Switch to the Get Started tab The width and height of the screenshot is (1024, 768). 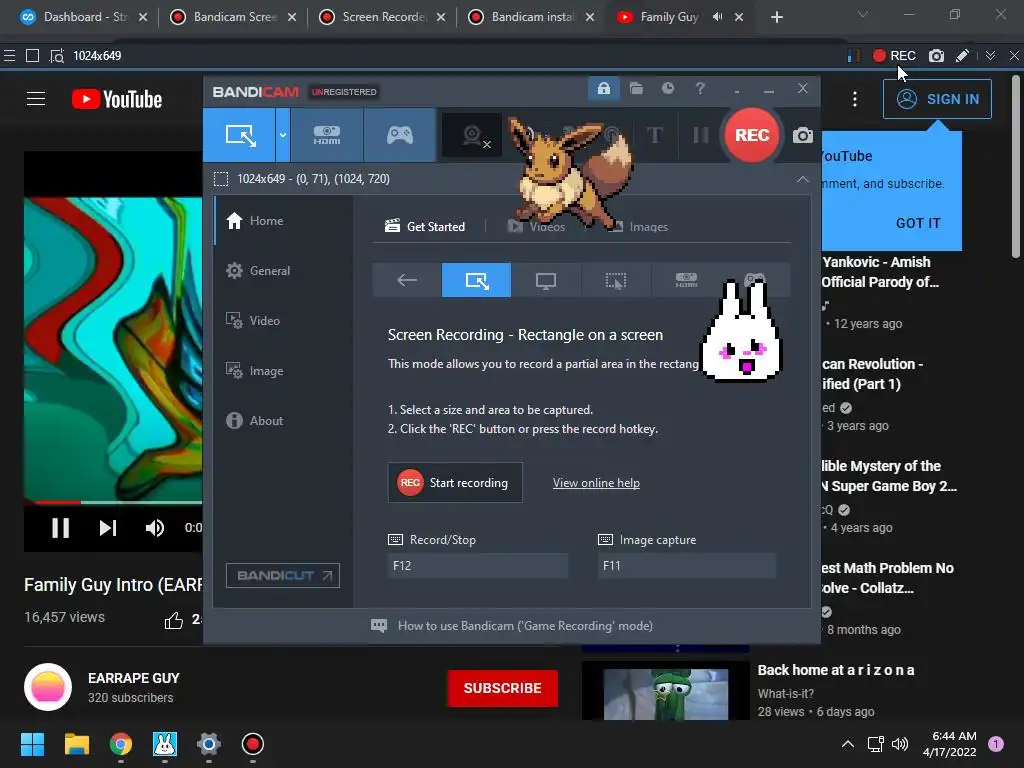(x=425, y=227)
